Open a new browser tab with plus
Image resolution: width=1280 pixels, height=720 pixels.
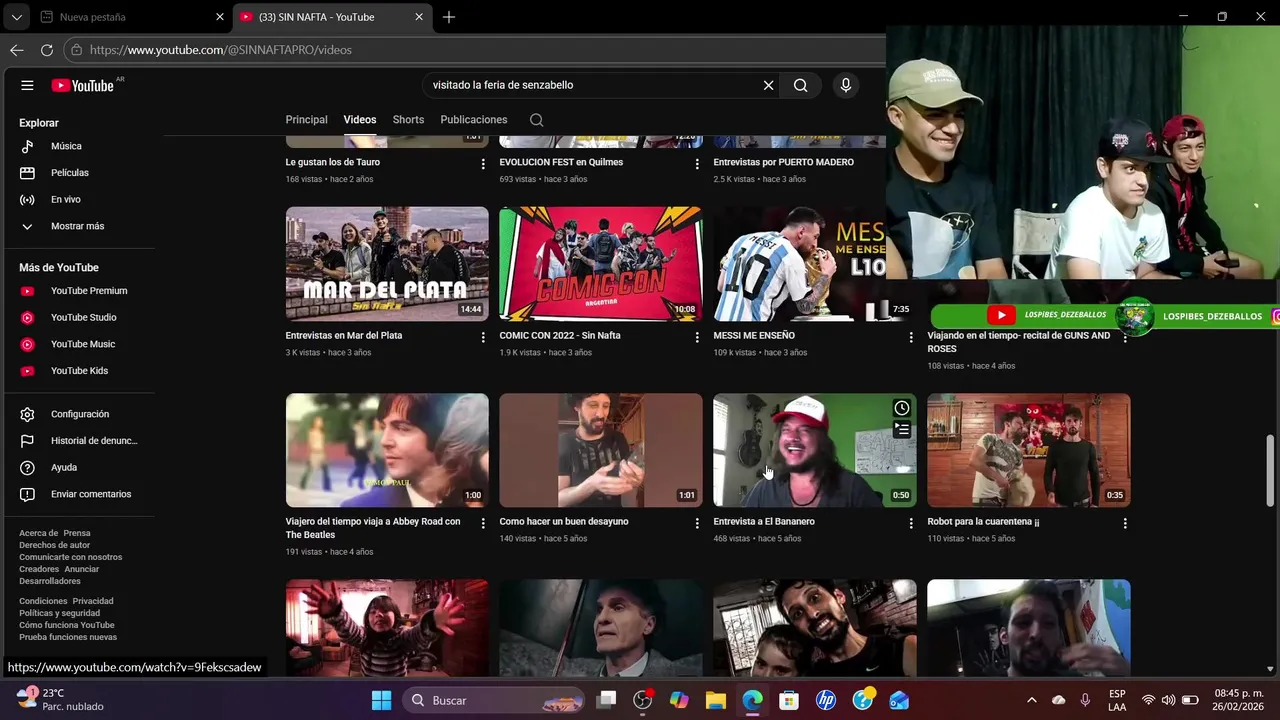449,17
